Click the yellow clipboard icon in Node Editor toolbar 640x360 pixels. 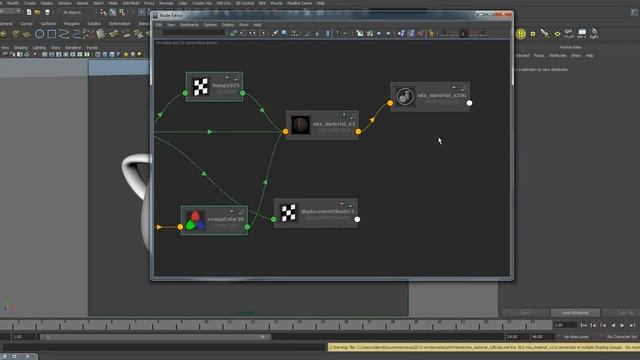tap(431, 33)
